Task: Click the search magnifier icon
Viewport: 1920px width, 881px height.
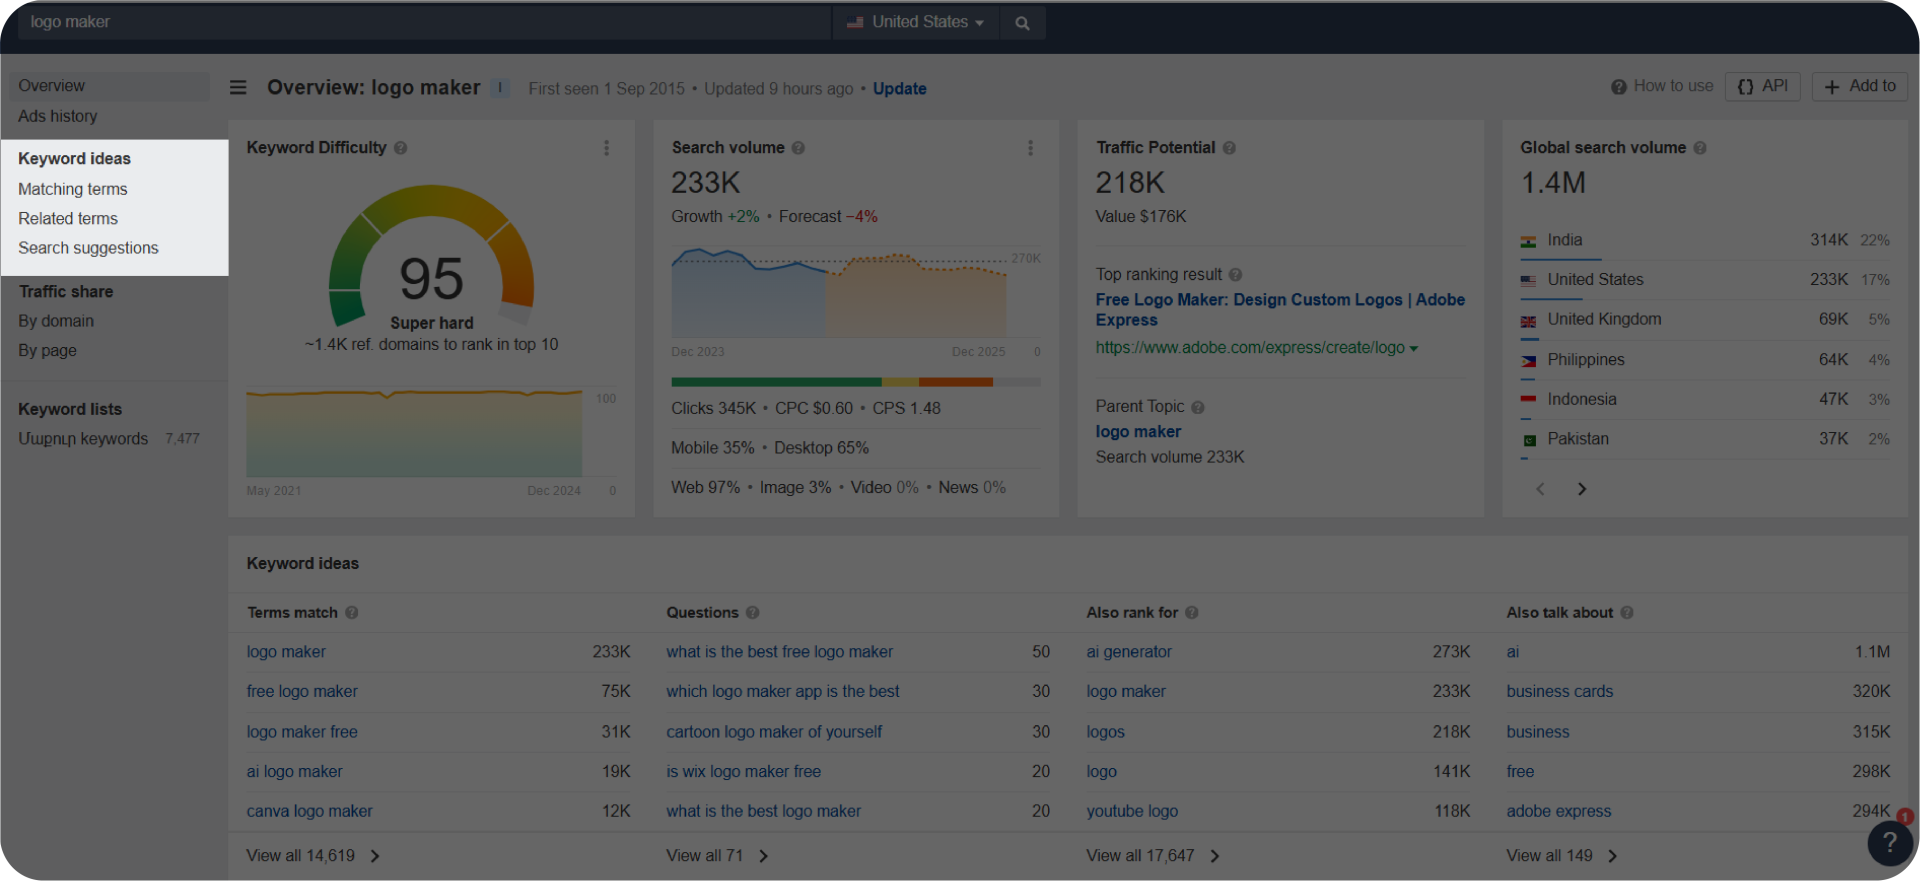Action: coord(1022,23)
